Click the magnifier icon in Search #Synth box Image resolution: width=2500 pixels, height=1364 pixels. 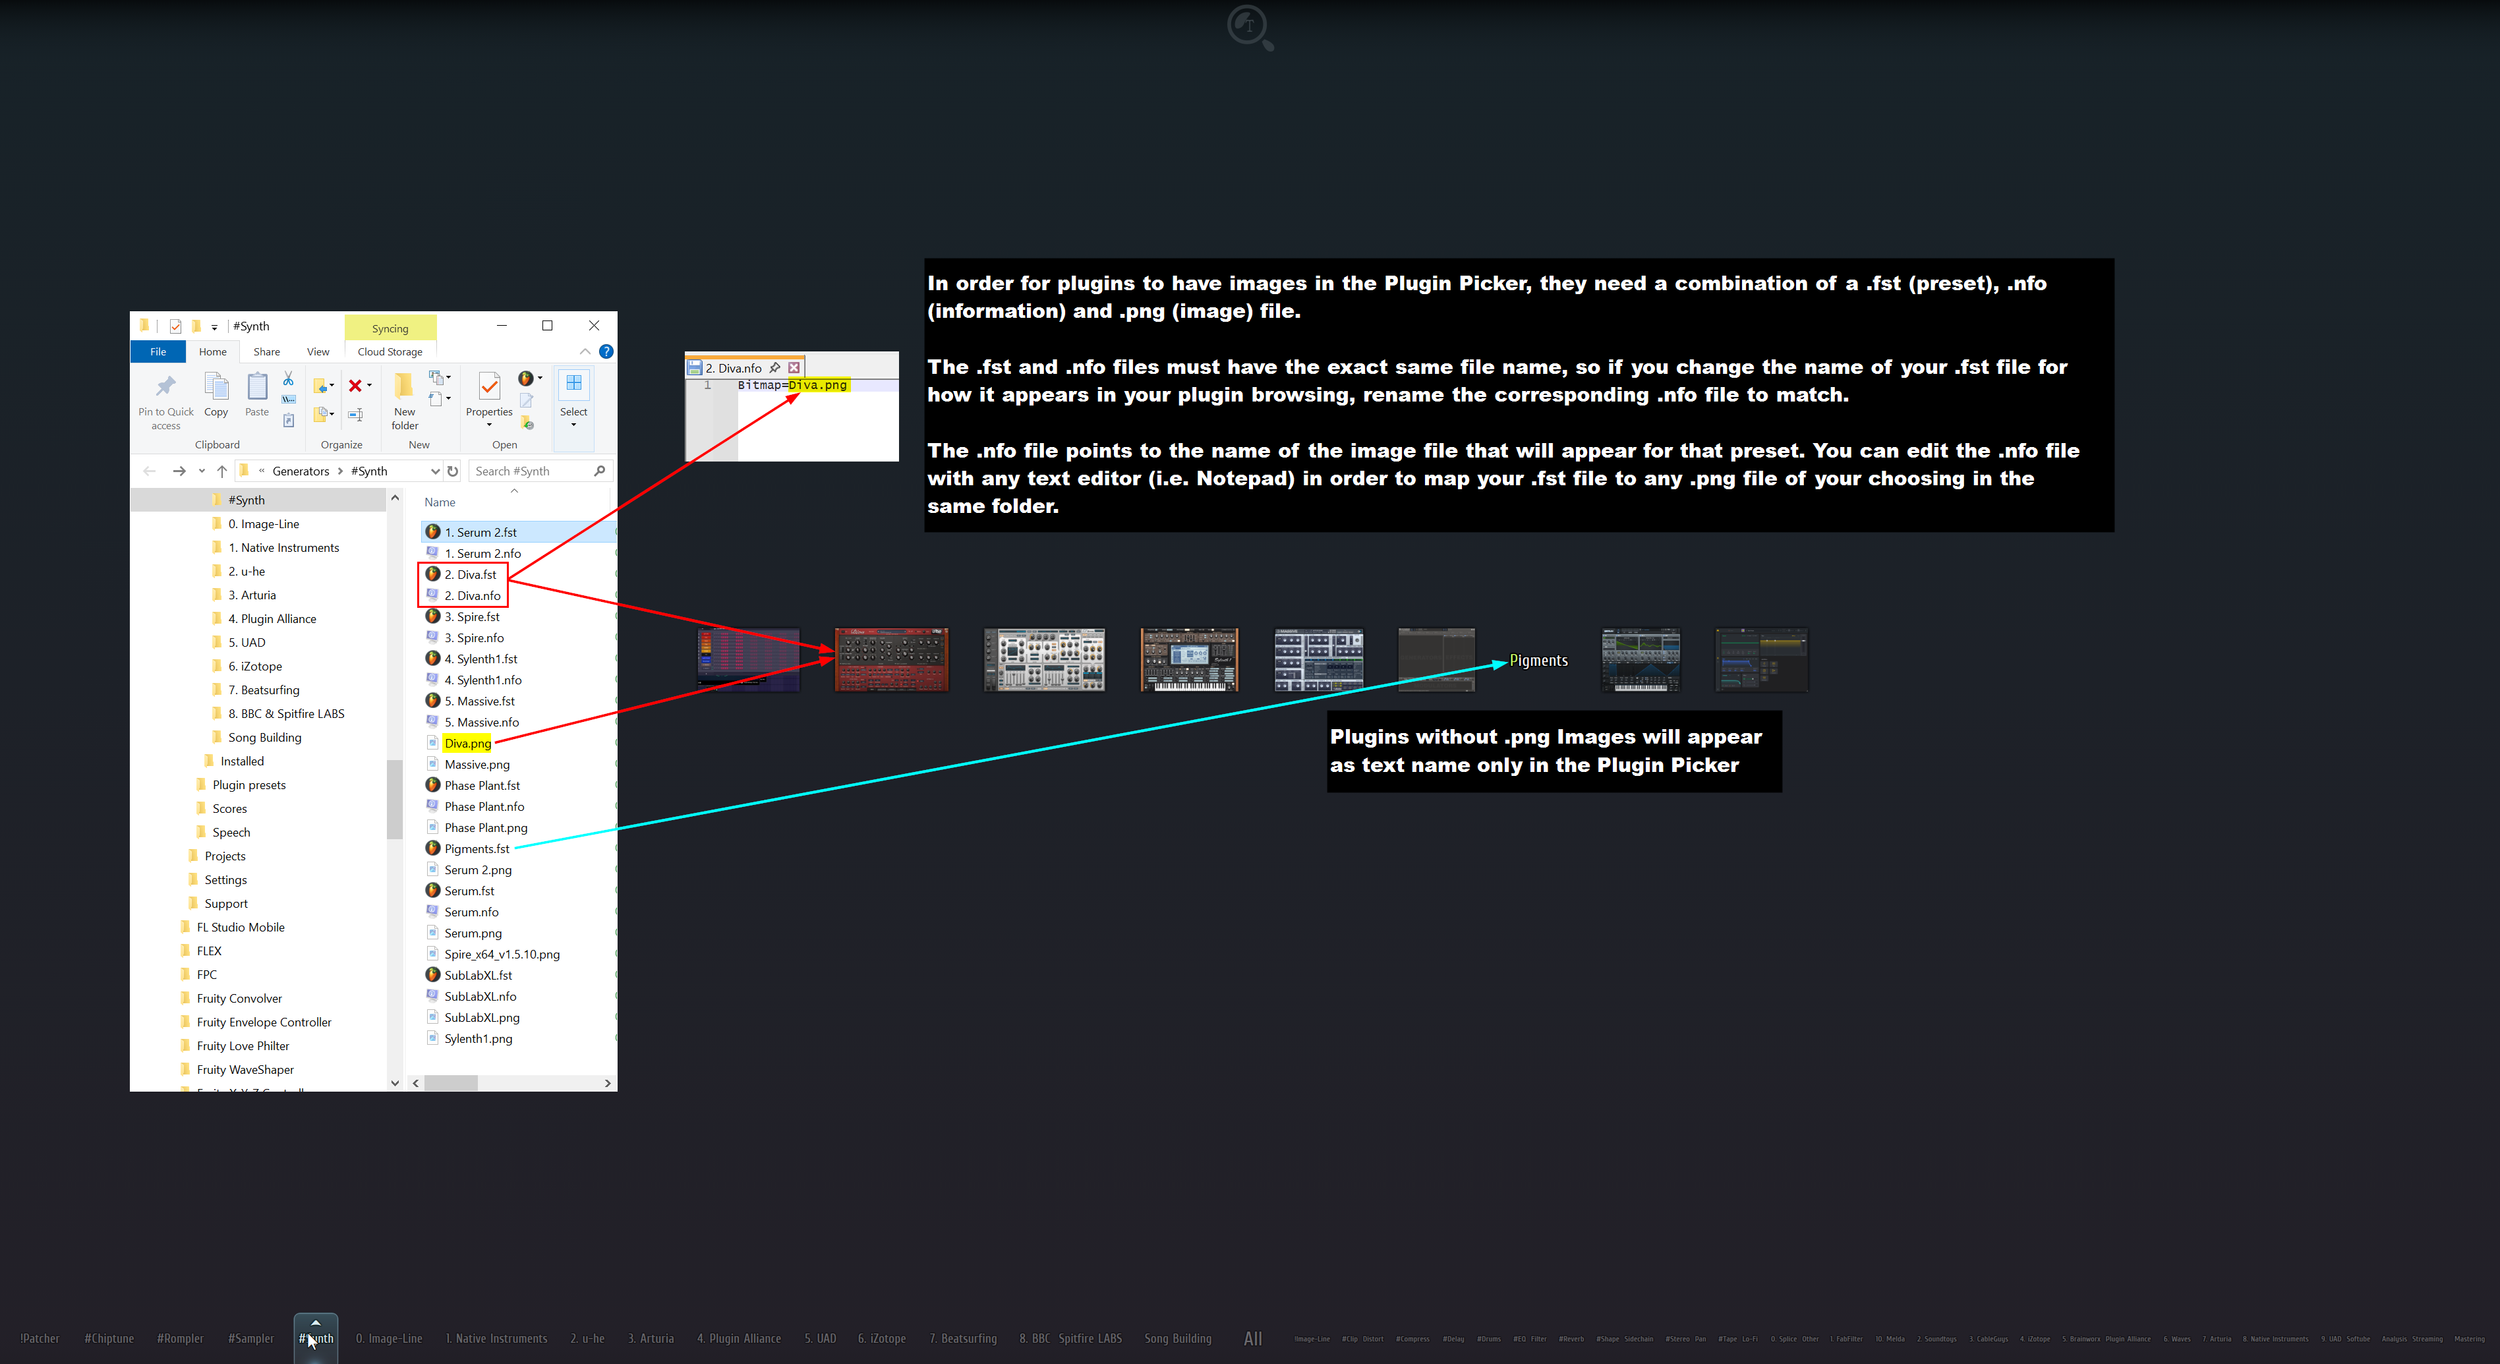point(600,471)
